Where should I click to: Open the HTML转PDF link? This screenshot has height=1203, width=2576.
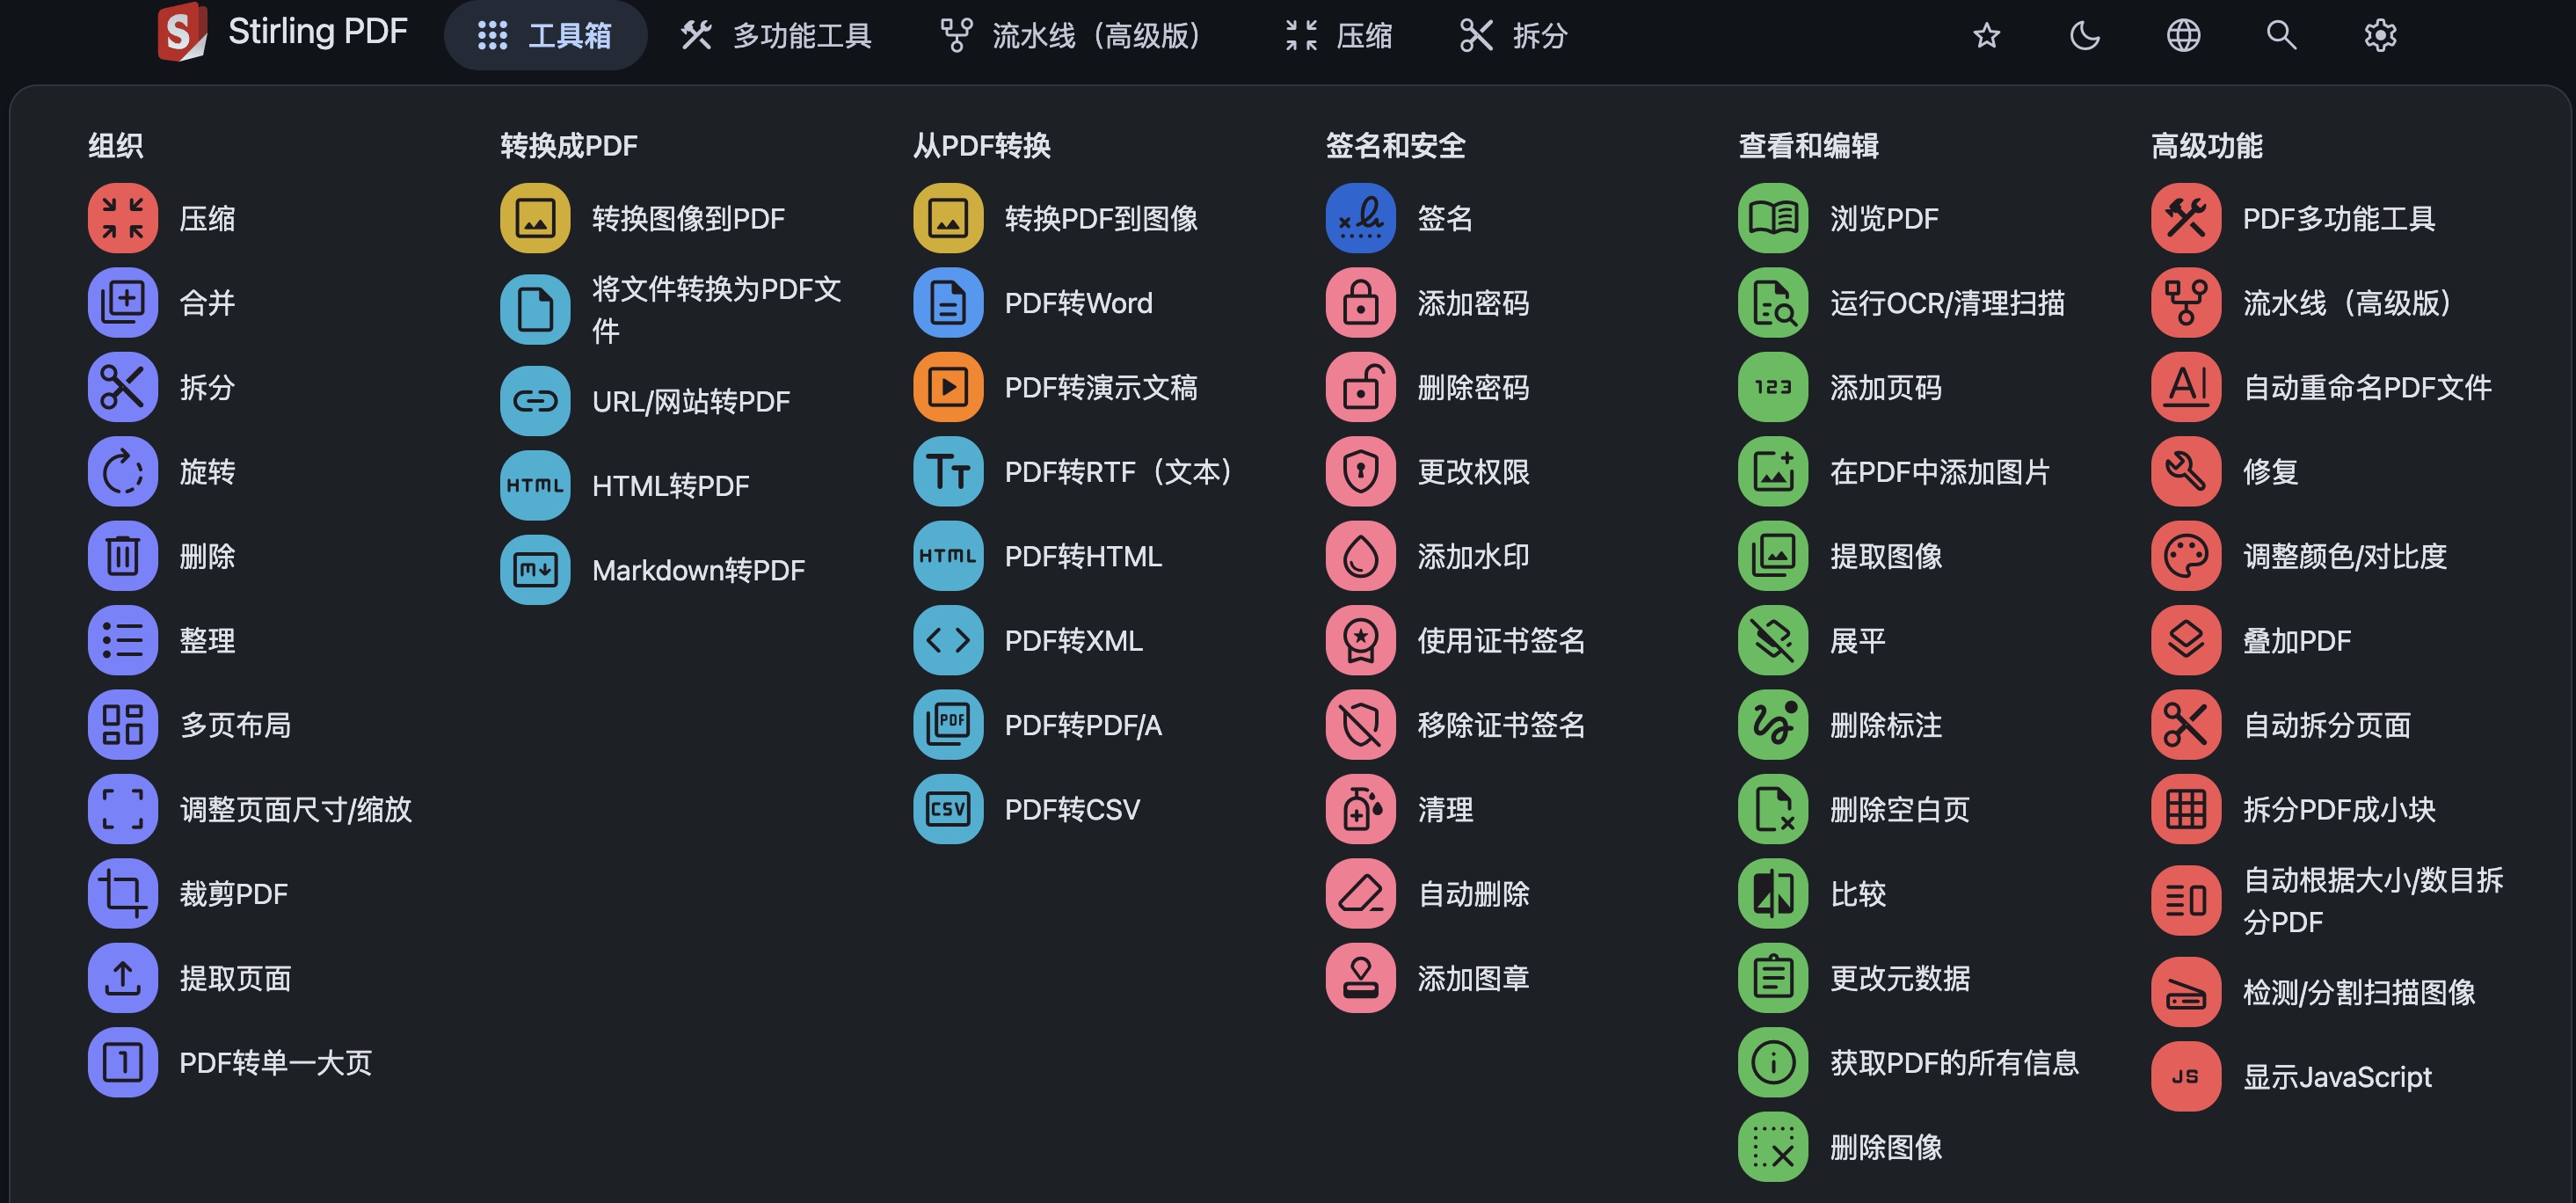click(x=670, y=486)
